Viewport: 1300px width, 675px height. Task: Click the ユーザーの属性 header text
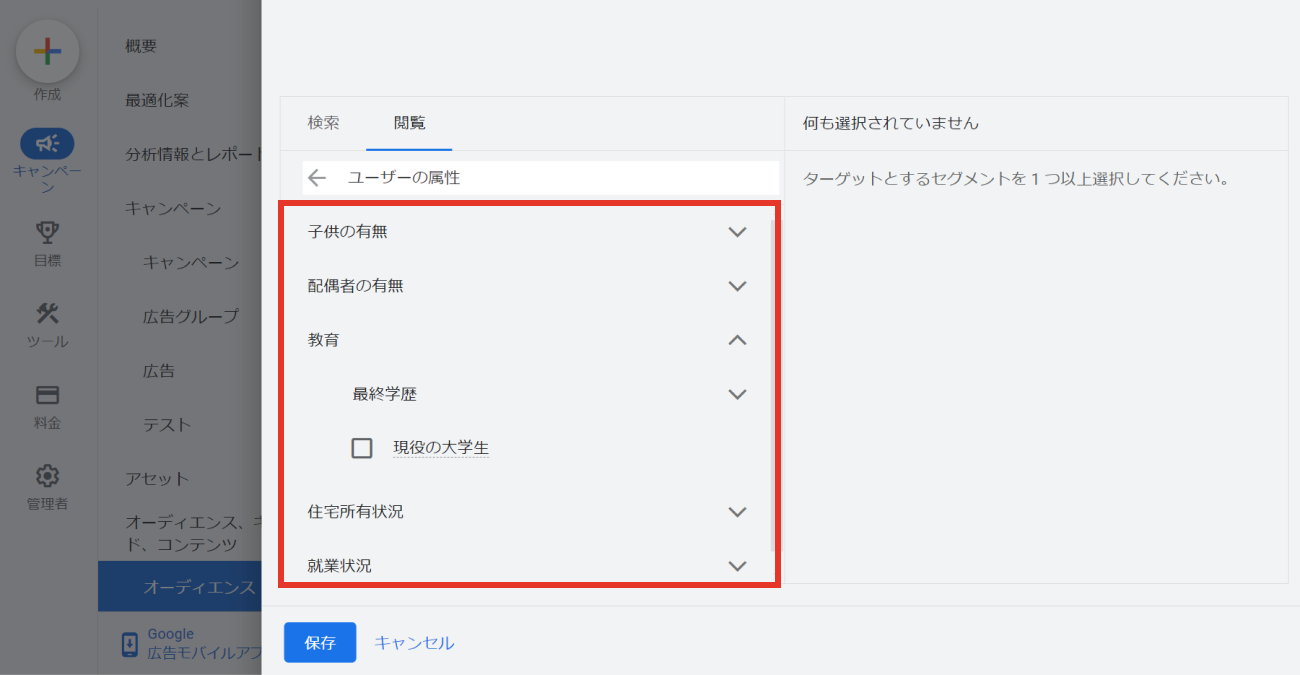coord(404,178)
